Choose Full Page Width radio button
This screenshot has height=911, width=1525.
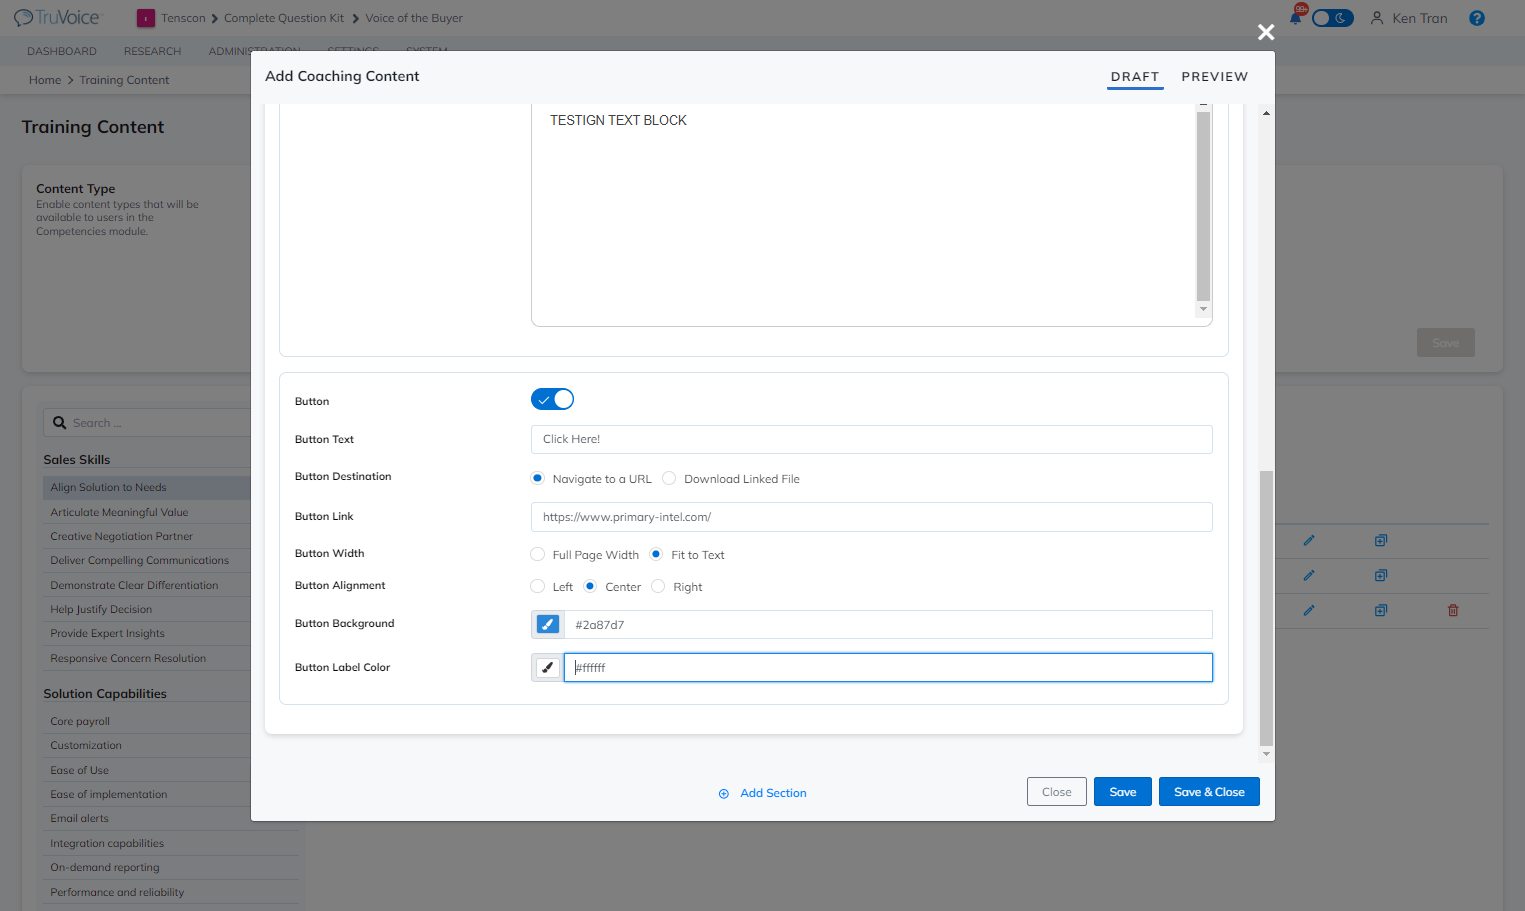pos(538,554)
